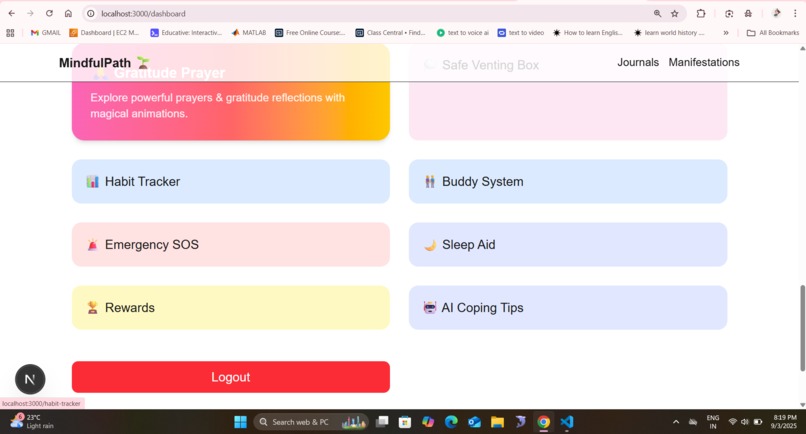The image size is (806, 434).
Task: Open the Habit Tracker card
Action: point(231,182)
